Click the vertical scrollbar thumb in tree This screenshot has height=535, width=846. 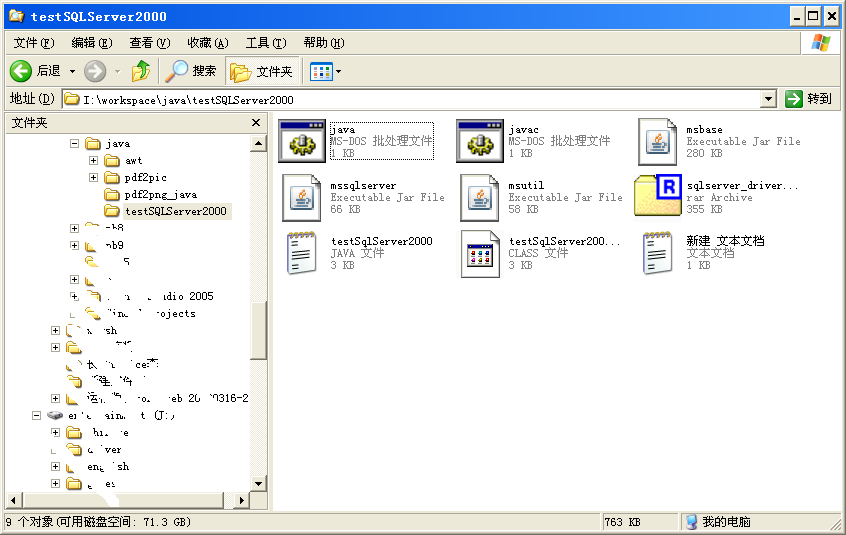[x=258, y=330]
